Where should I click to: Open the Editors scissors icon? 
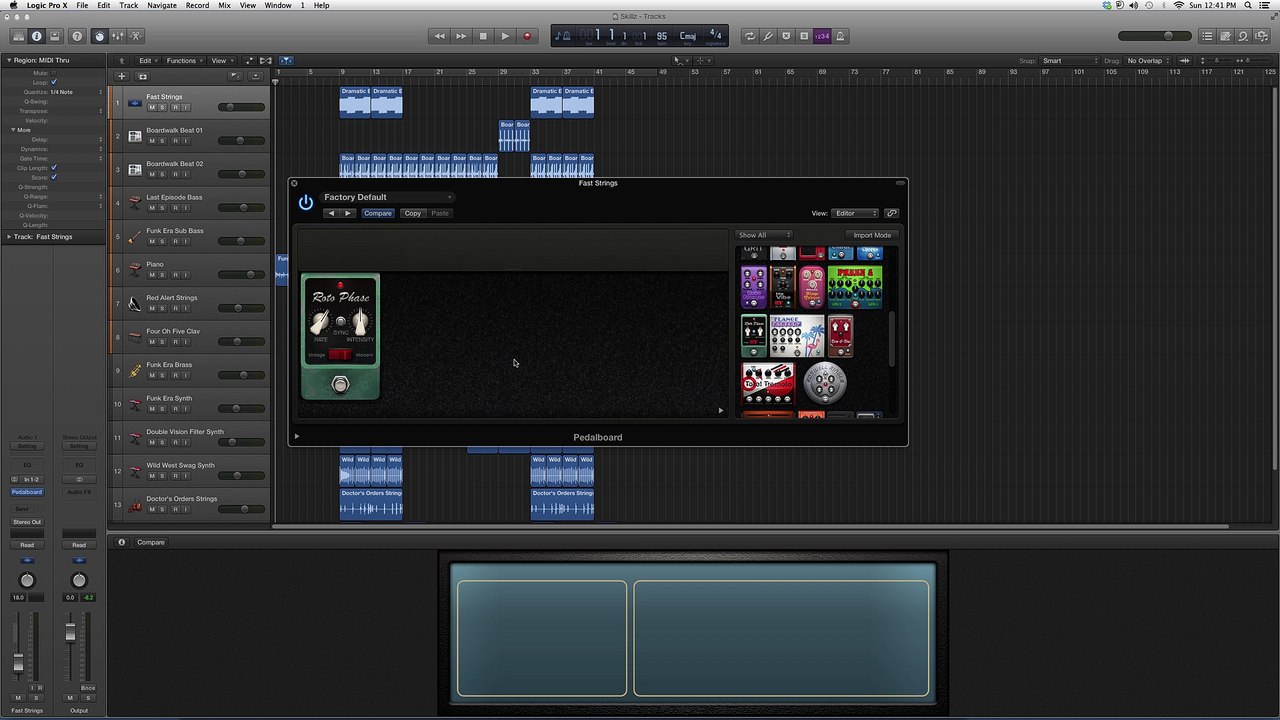click(x=135, y=36)
